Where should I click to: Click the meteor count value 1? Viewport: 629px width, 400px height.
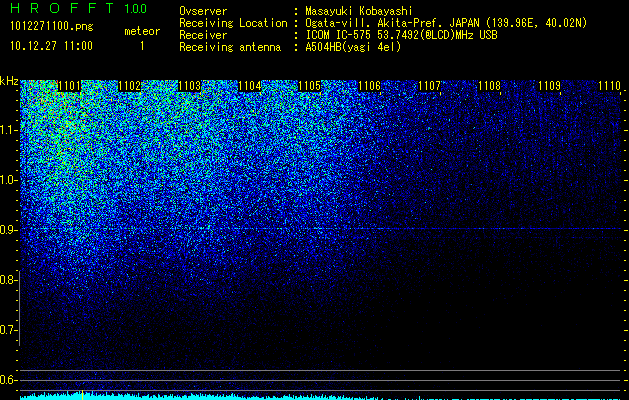pos(142,46)
